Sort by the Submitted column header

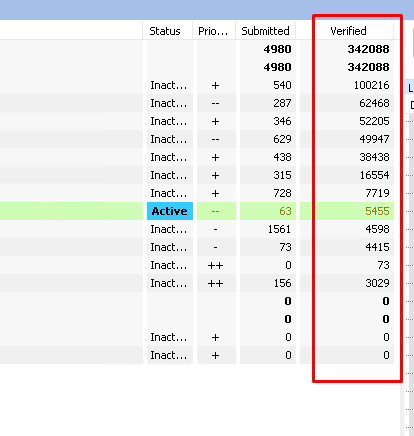(x=265, y=31)
